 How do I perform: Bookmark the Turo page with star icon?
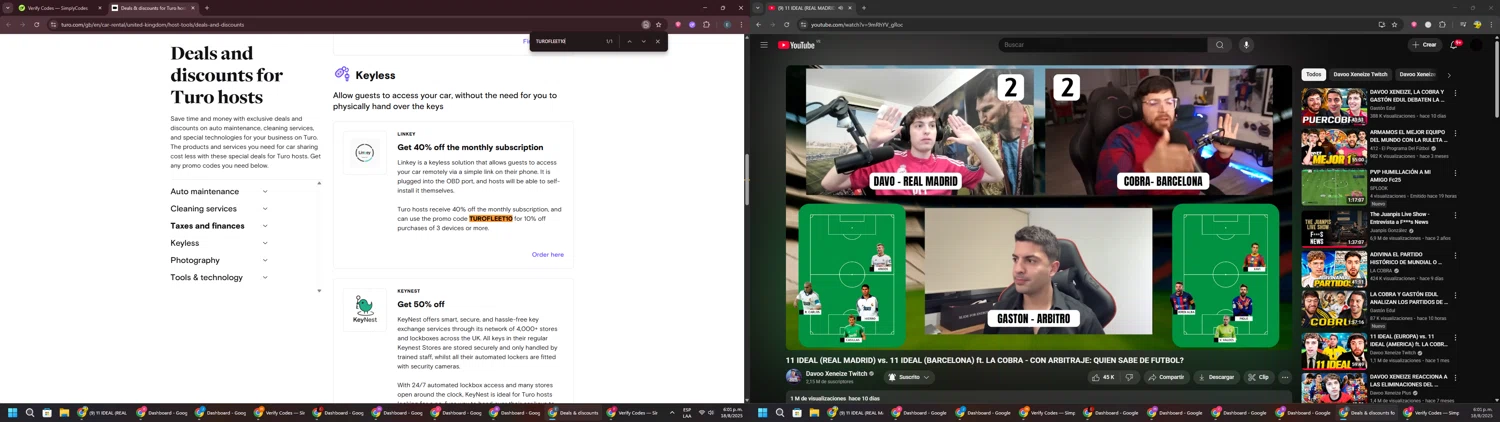pyautogui.click(x=658, y=24)
